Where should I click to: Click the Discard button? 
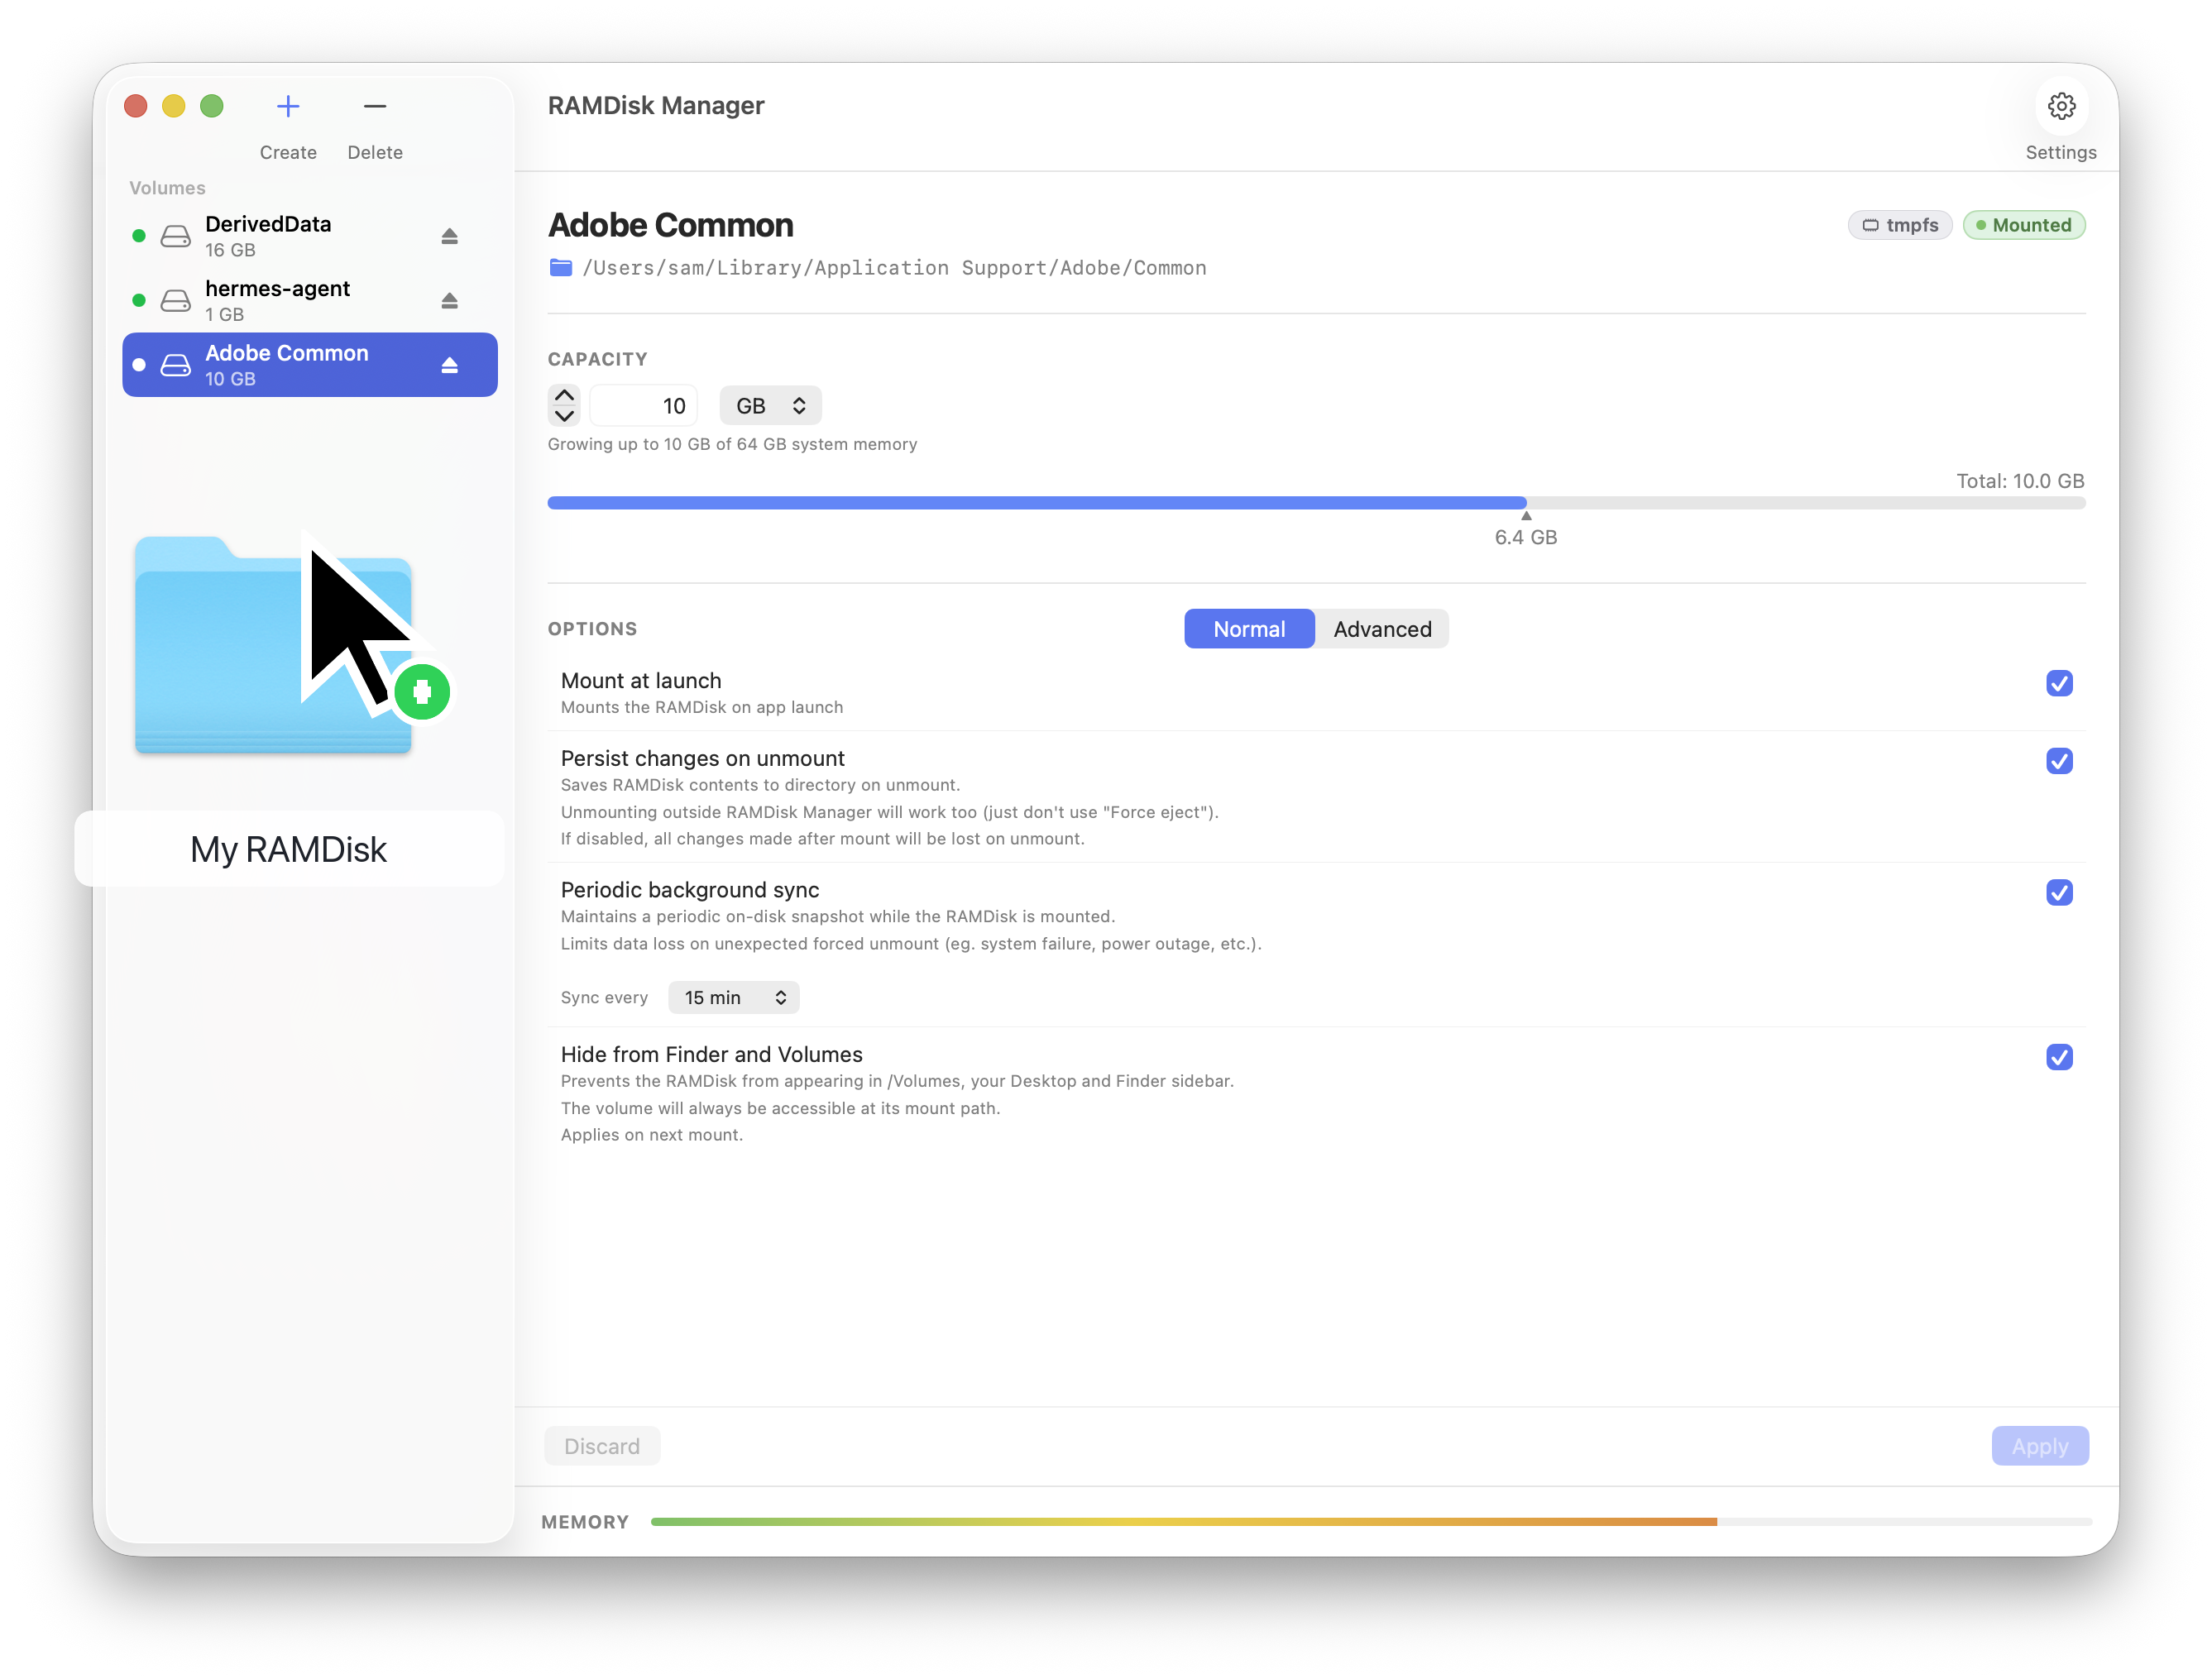click(x=602, y=1446)
